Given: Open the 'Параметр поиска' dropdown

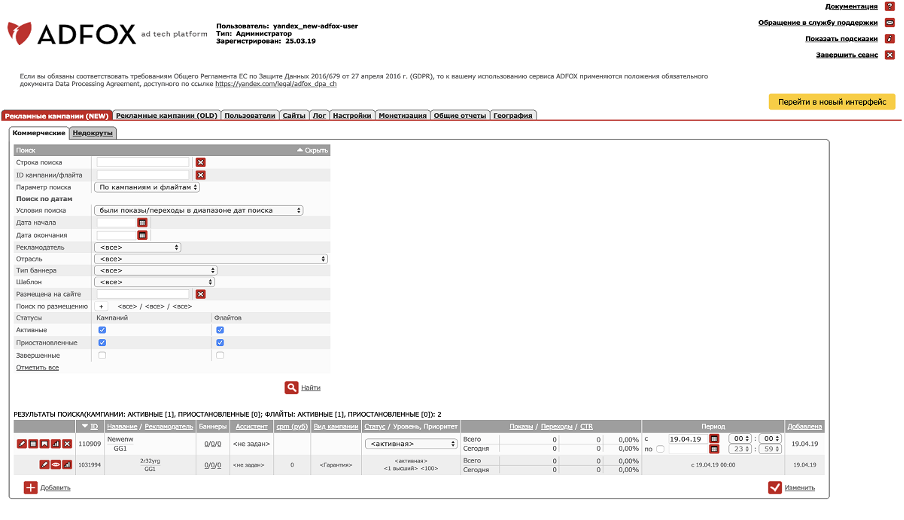Looking at the screenshot, I should coord(147,187).
